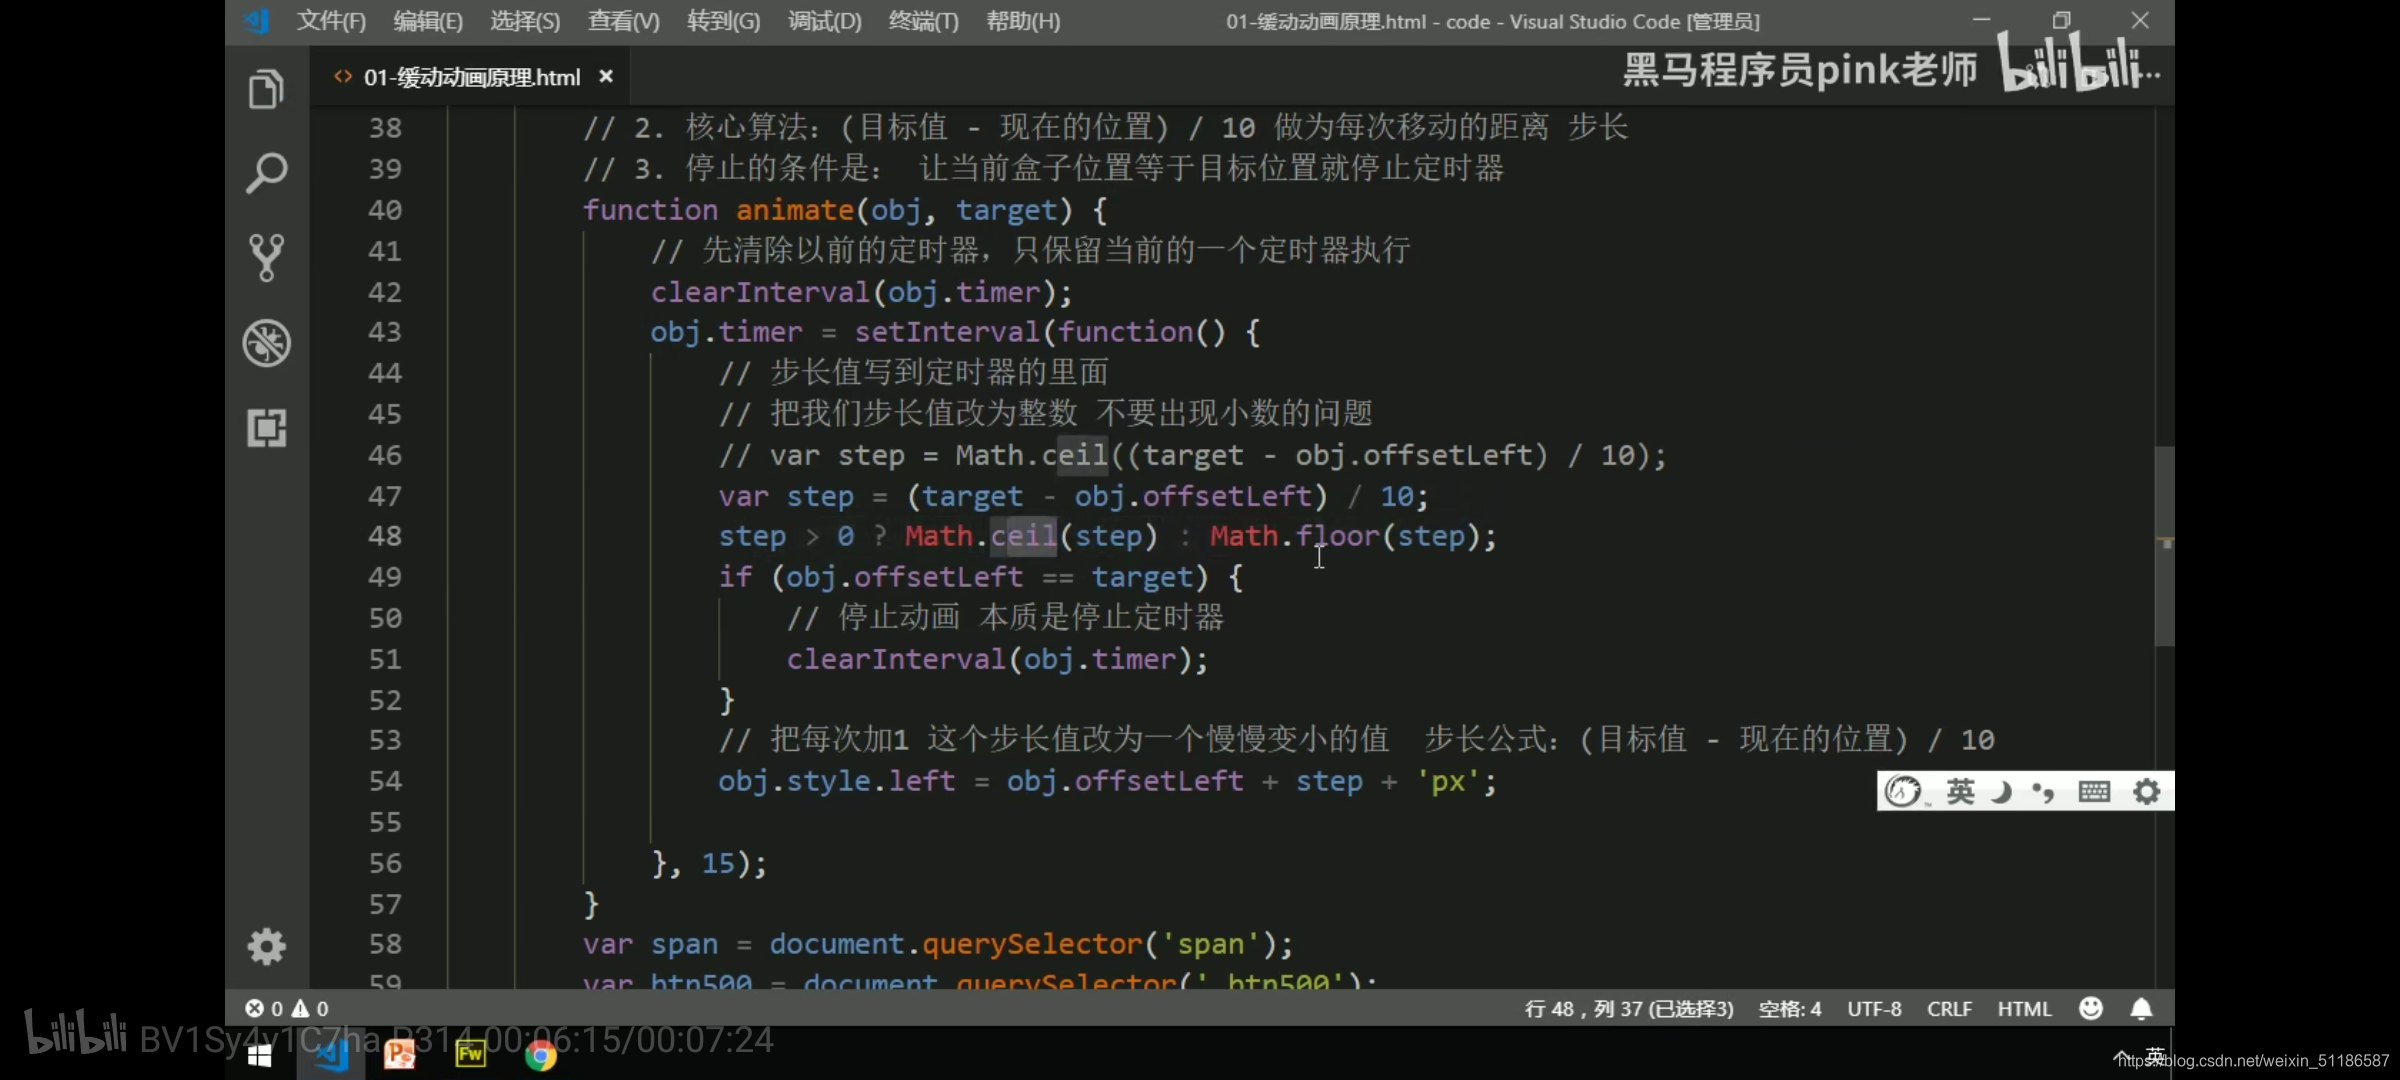Toggle IME English/Chinese mode button
Image resolution: width=2400 pixels, height=1080 pixels.
(x=1960, y=792)
